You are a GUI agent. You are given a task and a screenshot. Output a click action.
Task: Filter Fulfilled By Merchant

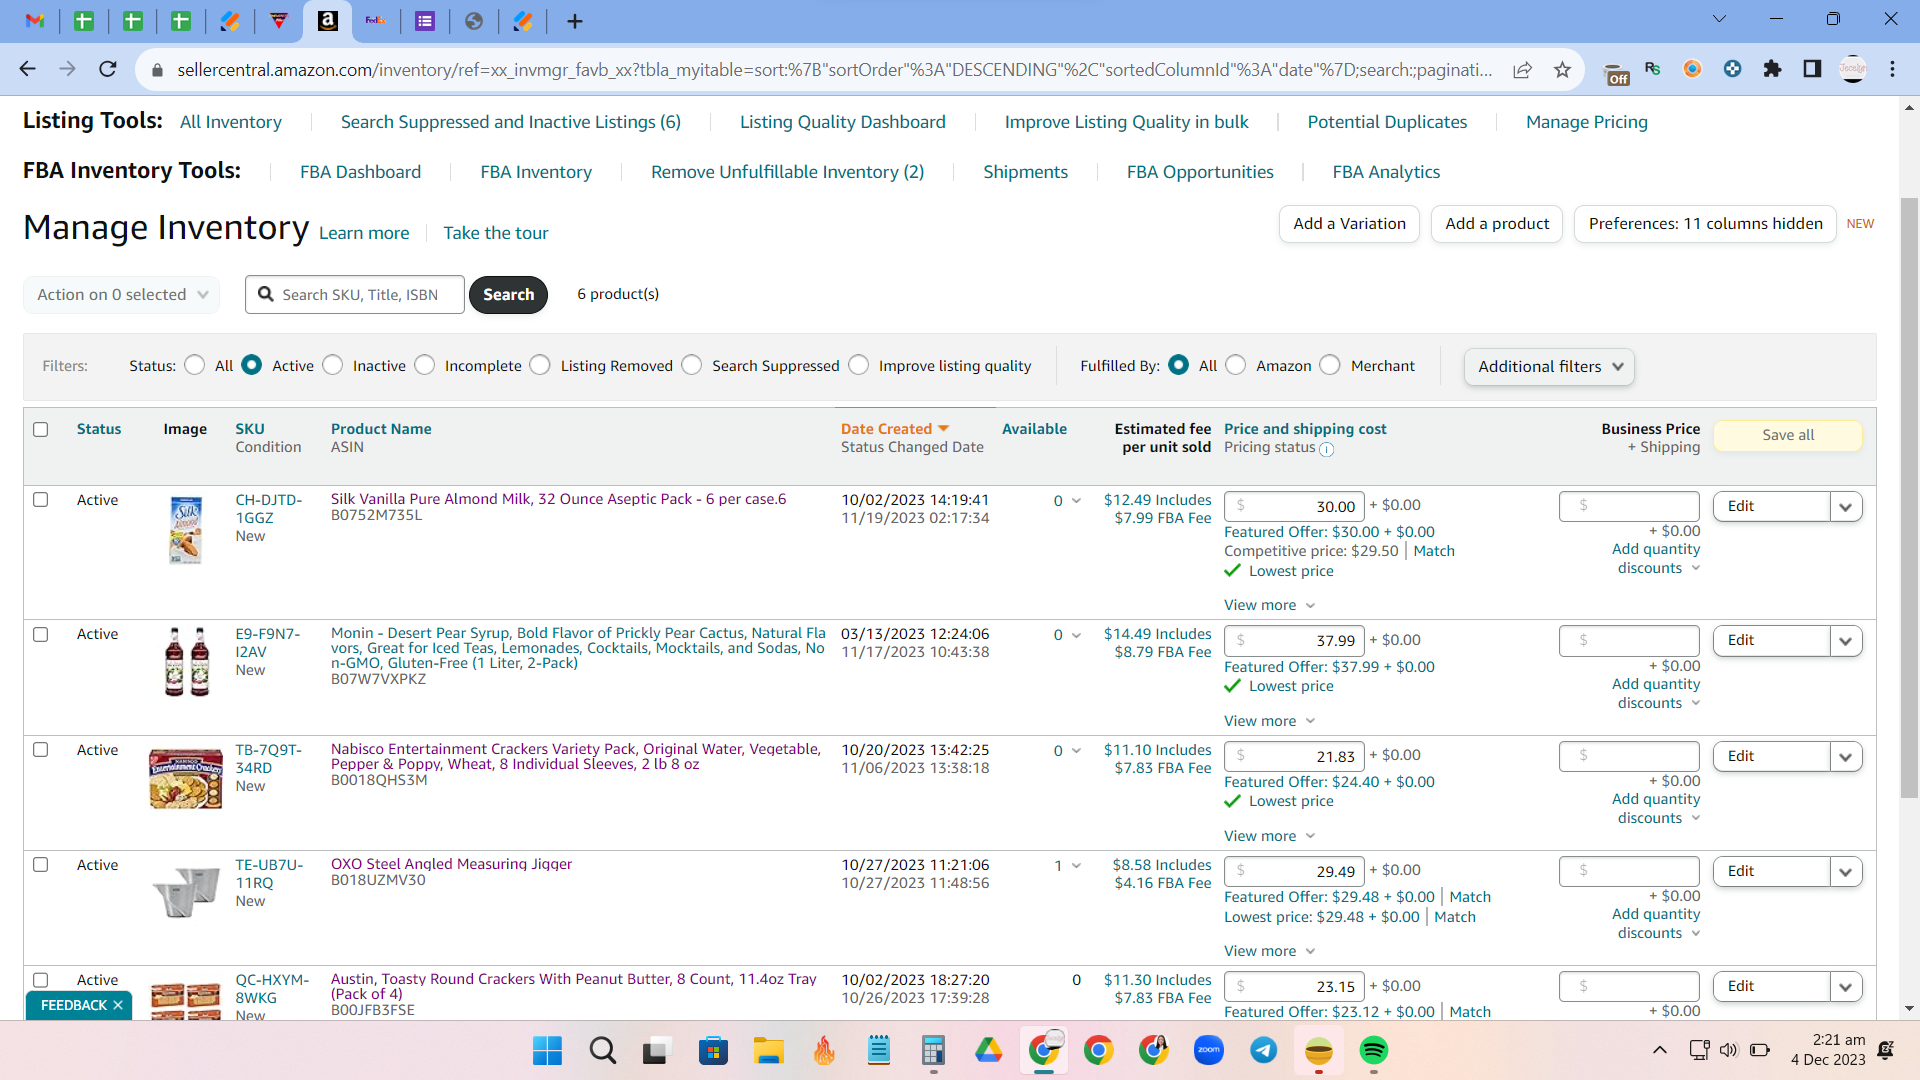point(1330,365)
